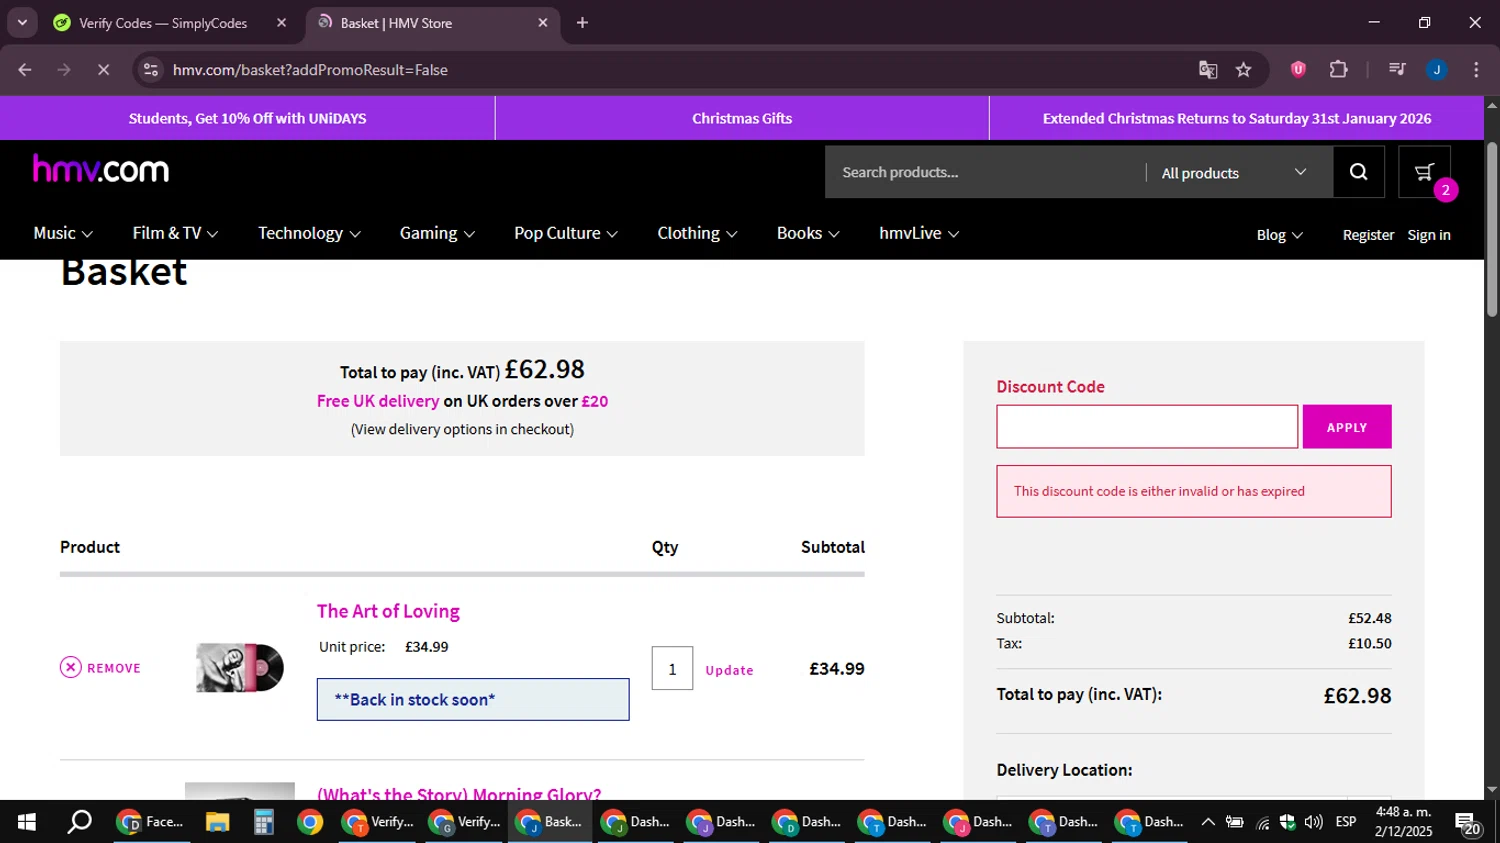Focus the Discount Code input field
This screenshot has width=1500, height=843.
pos(1147,427)
